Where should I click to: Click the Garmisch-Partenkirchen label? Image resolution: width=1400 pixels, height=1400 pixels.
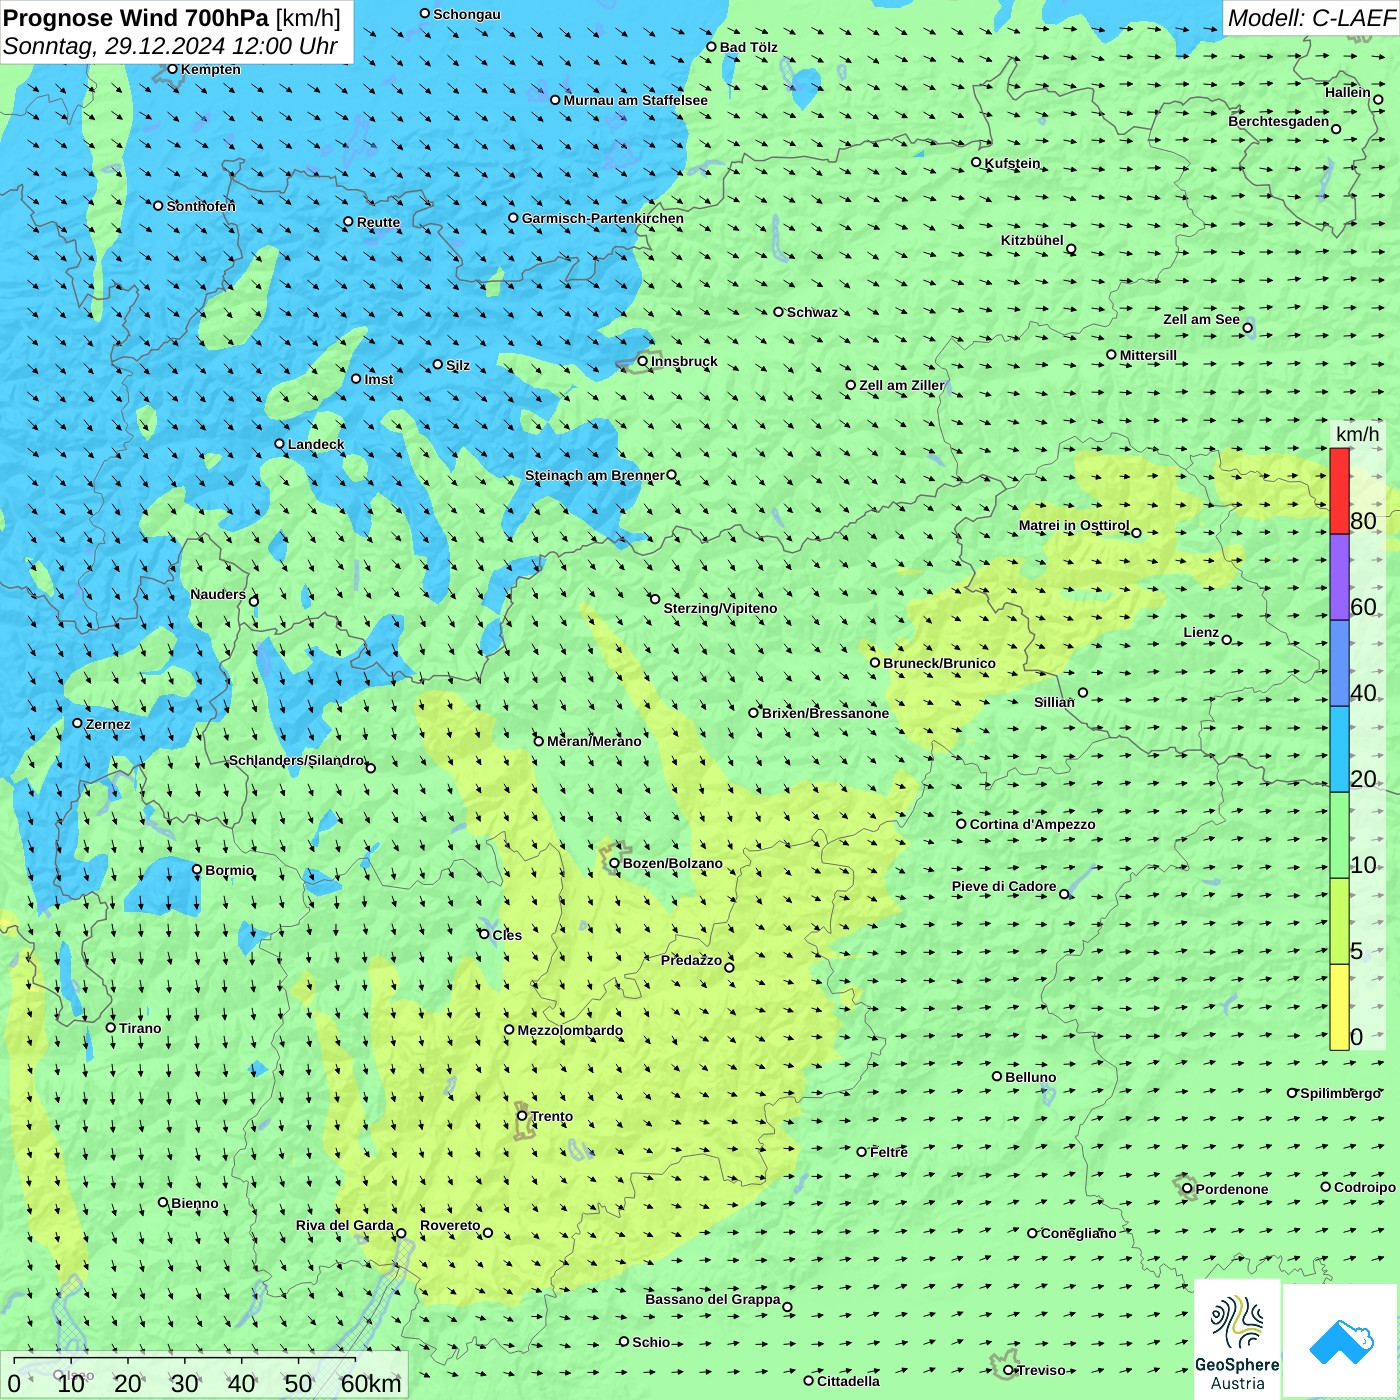coord(603,218)
